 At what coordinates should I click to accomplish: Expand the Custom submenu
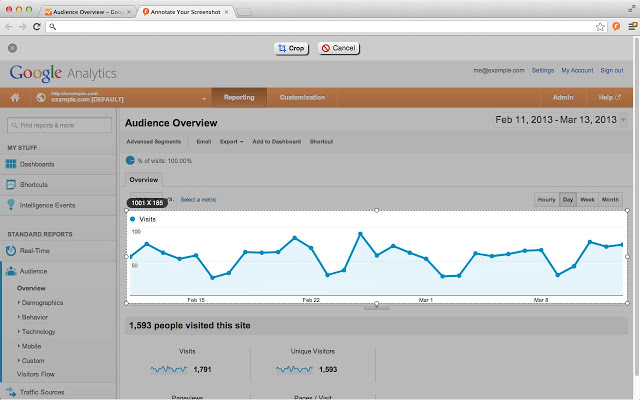point(33,360)
